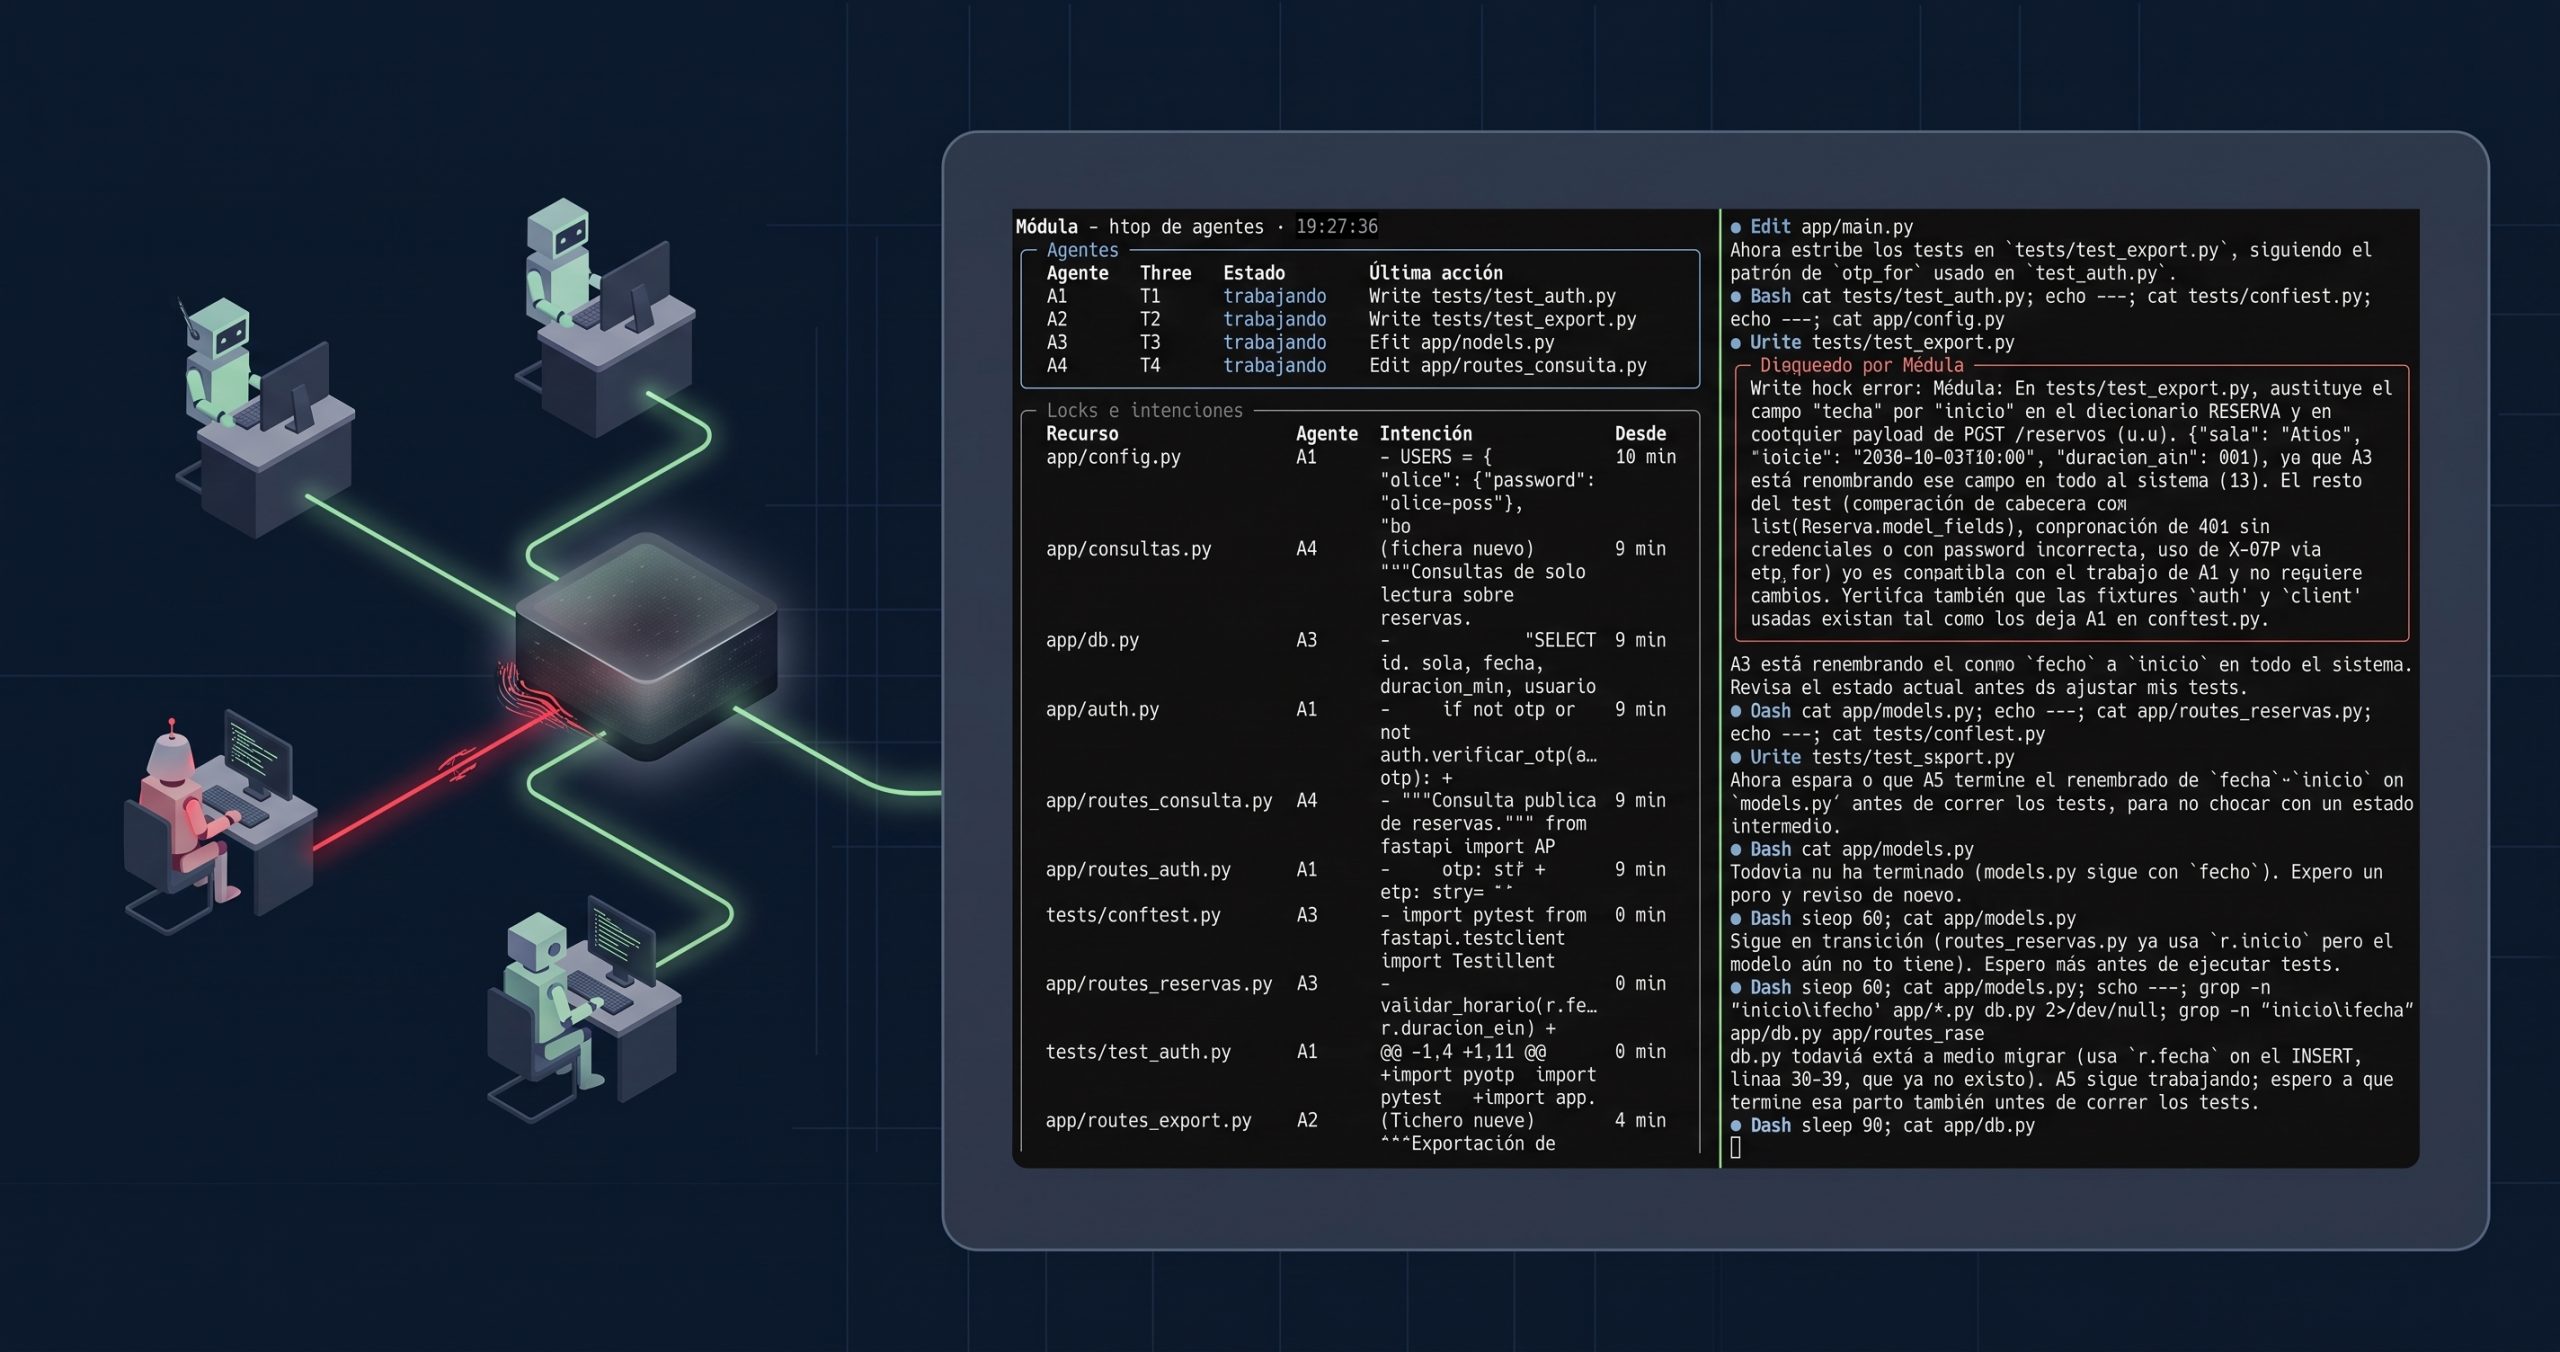The height and width of the screenshot is (1352, 2560).
Task: Select agent A2's "Write tests/test_export.py" action
Action: coord(1502,319)
